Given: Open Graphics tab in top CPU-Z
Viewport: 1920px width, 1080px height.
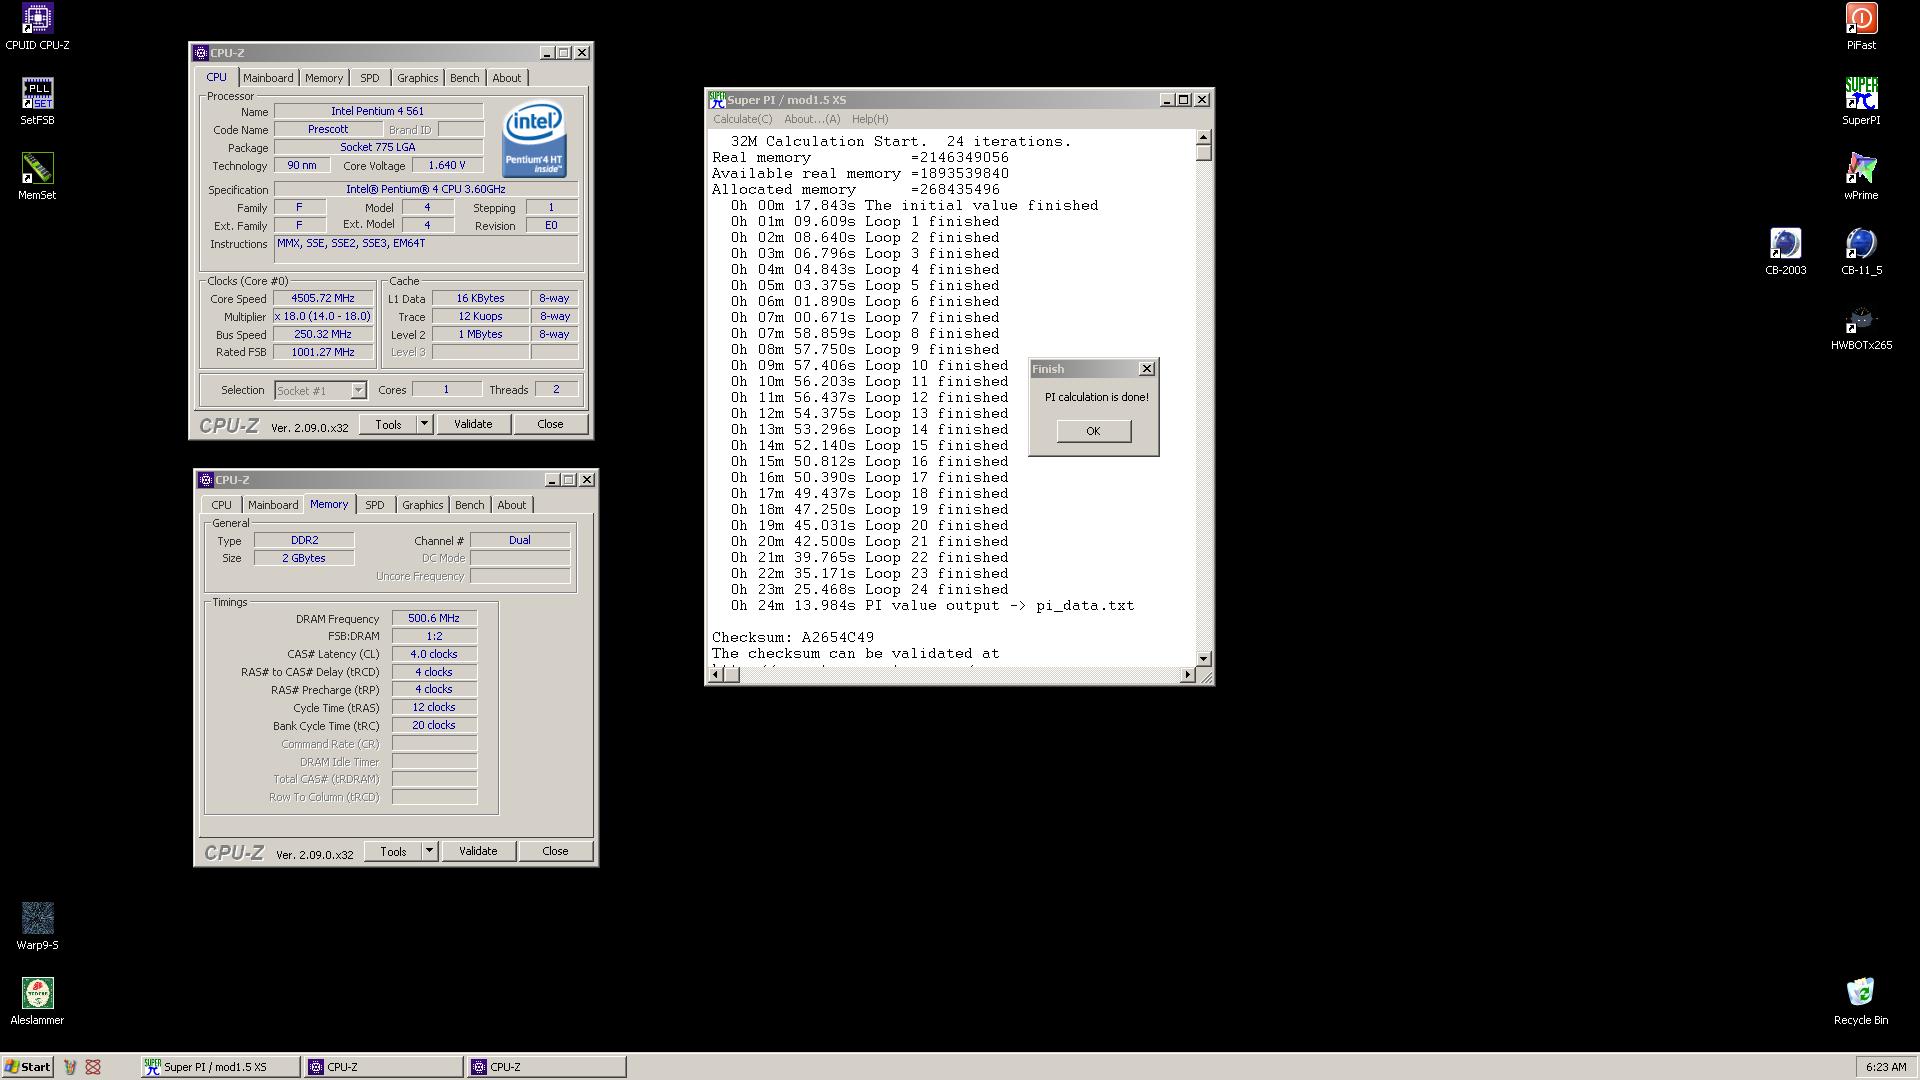Looking at the screenshot, I should (x=417, y=78).
